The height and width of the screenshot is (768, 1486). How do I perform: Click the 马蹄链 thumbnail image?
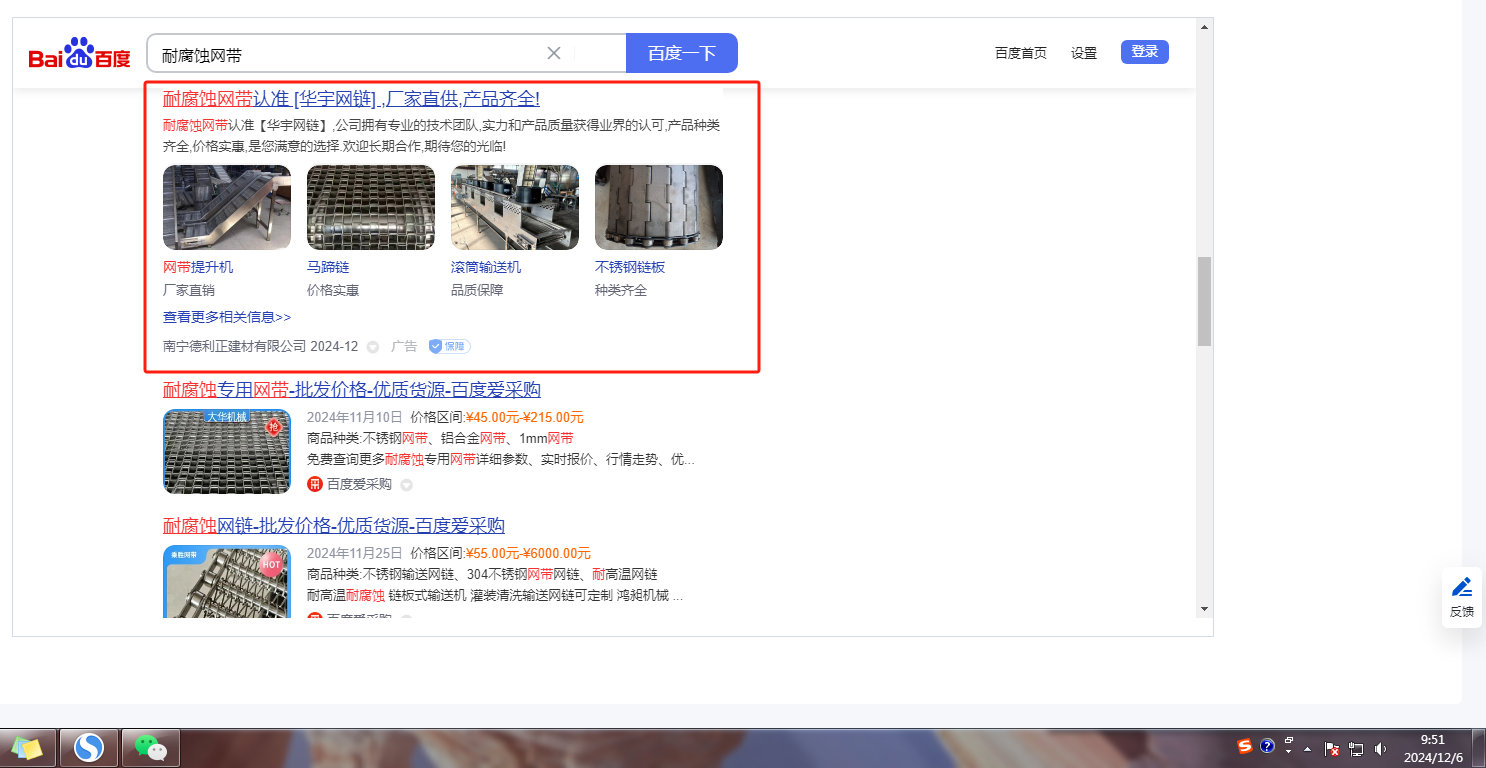[371, 207]
